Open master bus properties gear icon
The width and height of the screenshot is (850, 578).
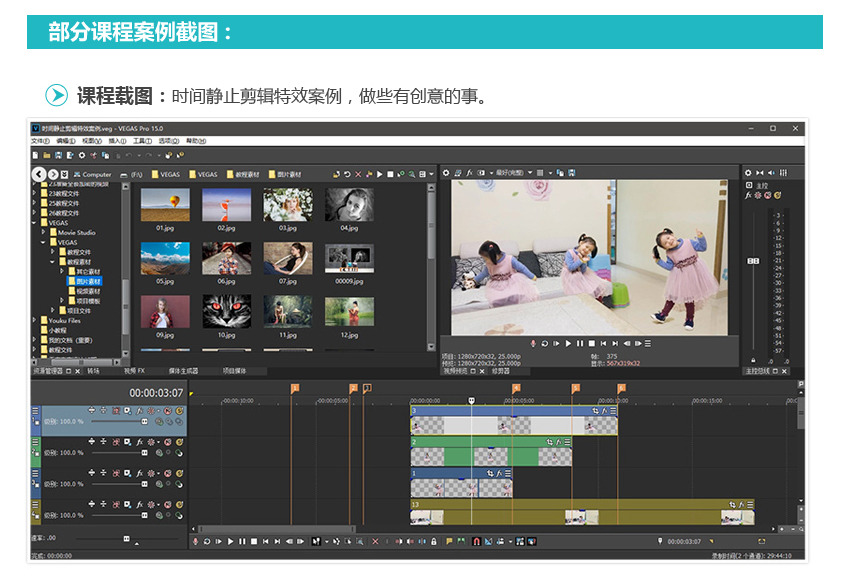(748, 172)
